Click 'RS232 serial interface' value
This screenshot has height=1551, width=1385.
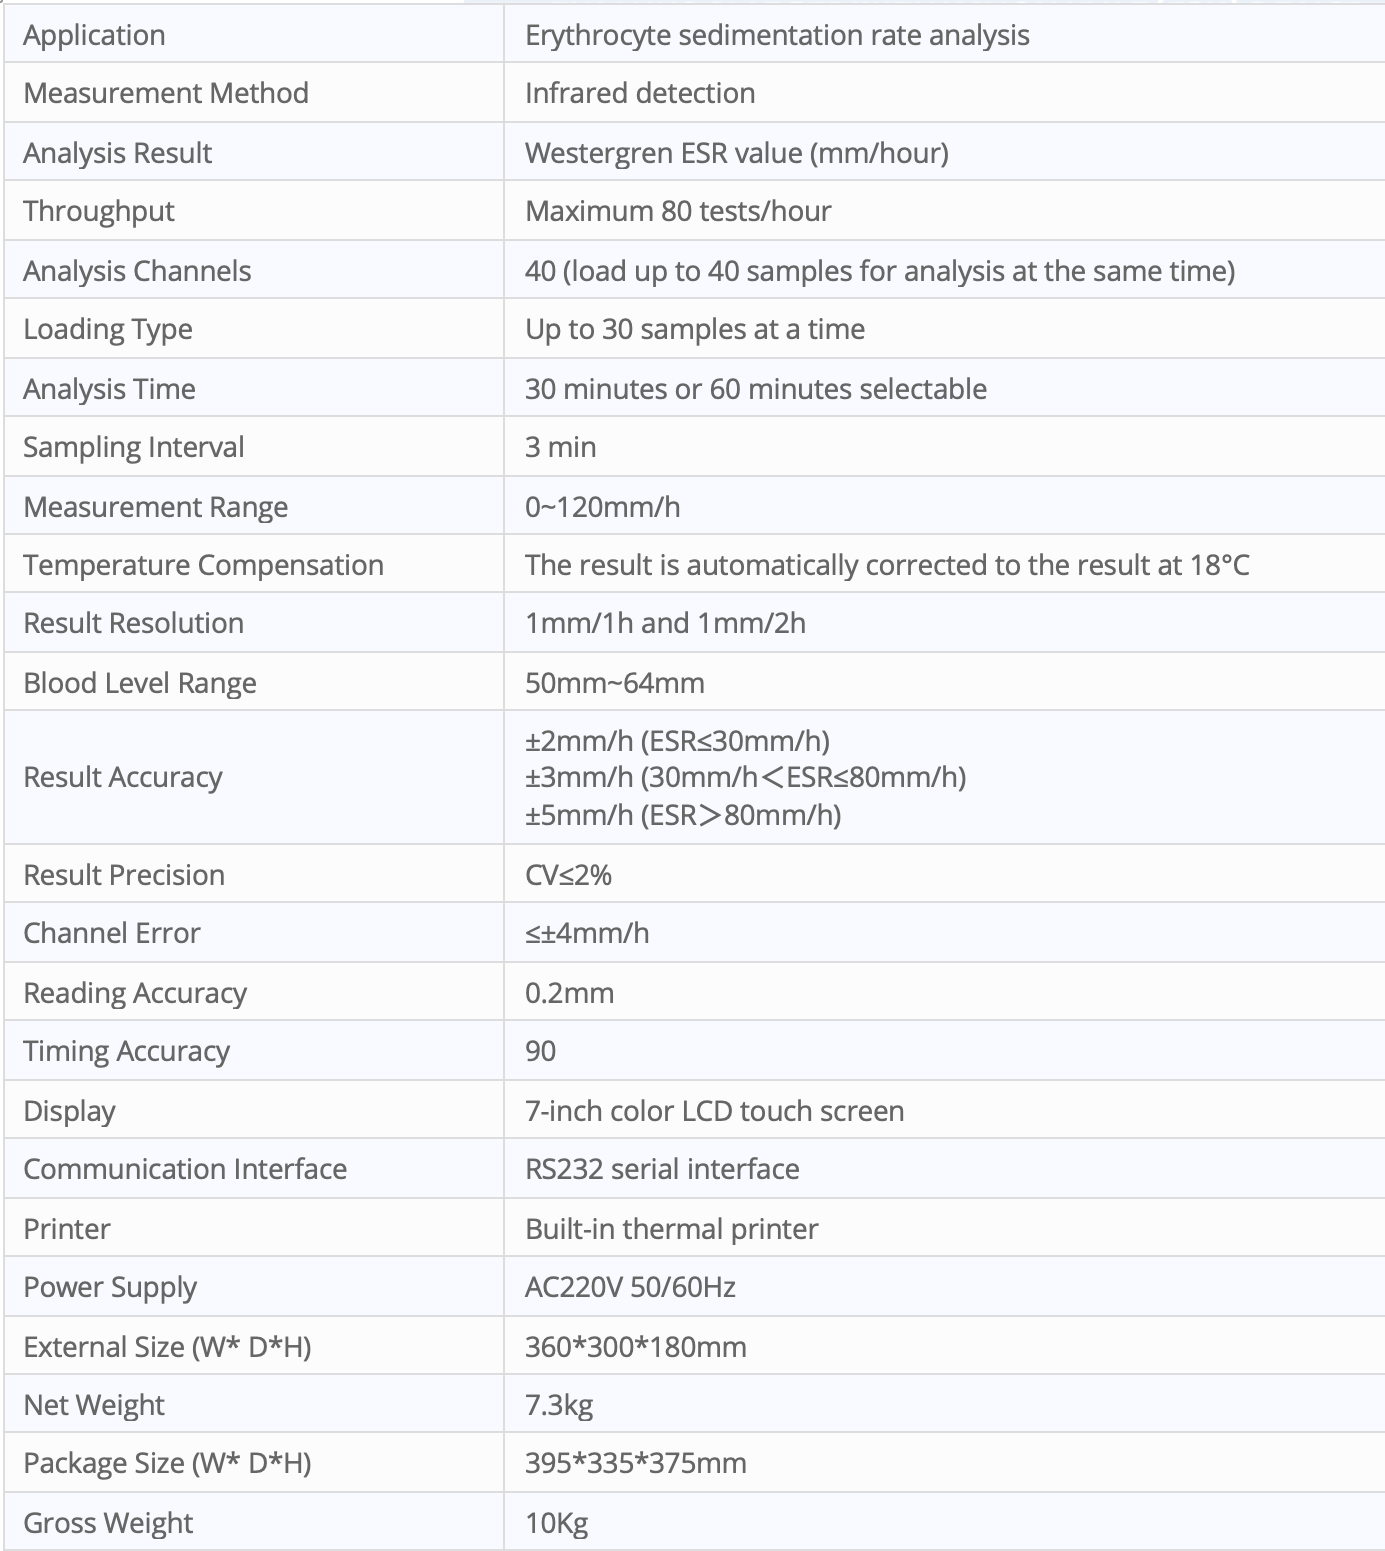tap(662, 1169)
